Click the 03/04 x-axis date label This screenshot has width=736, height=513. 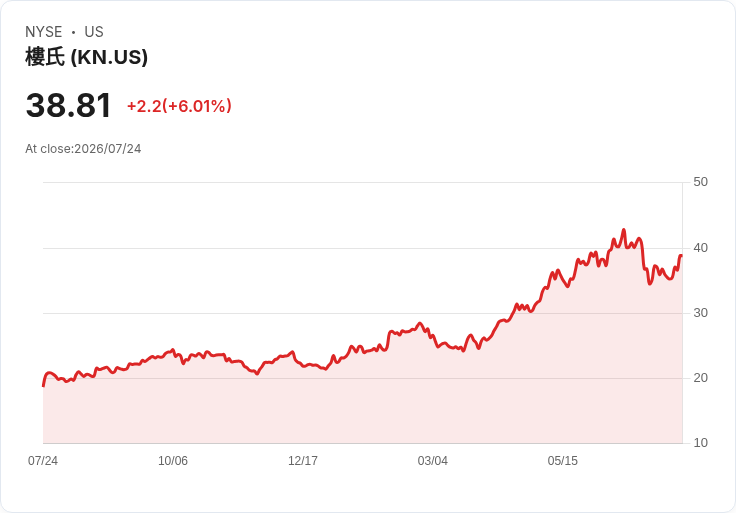click(432, 460)
